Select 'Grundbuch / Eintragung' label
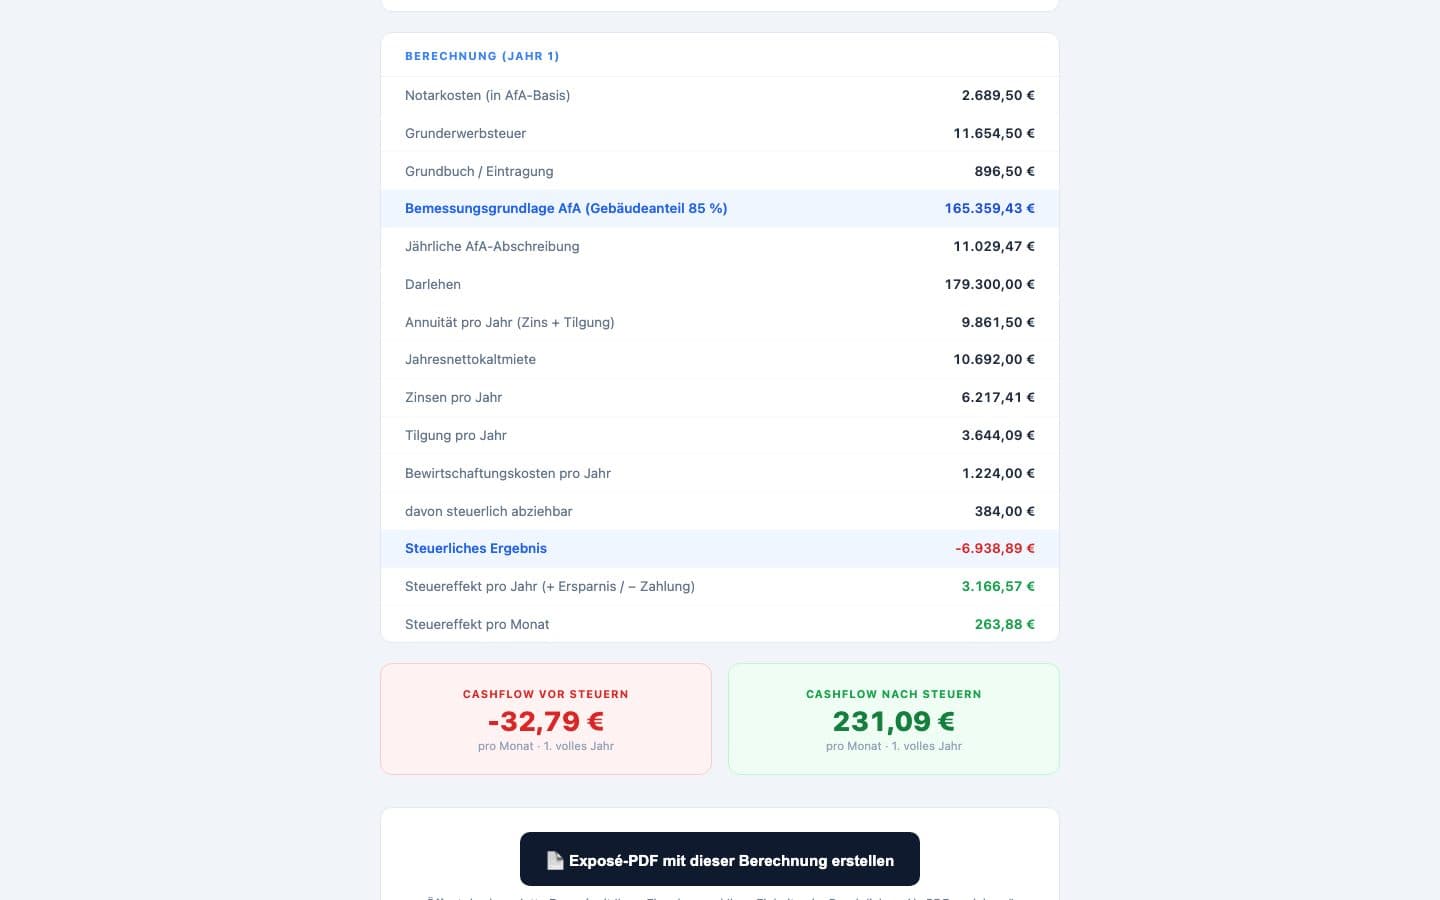The width and height of the screenshot is (1440, 900). point(479,171)
